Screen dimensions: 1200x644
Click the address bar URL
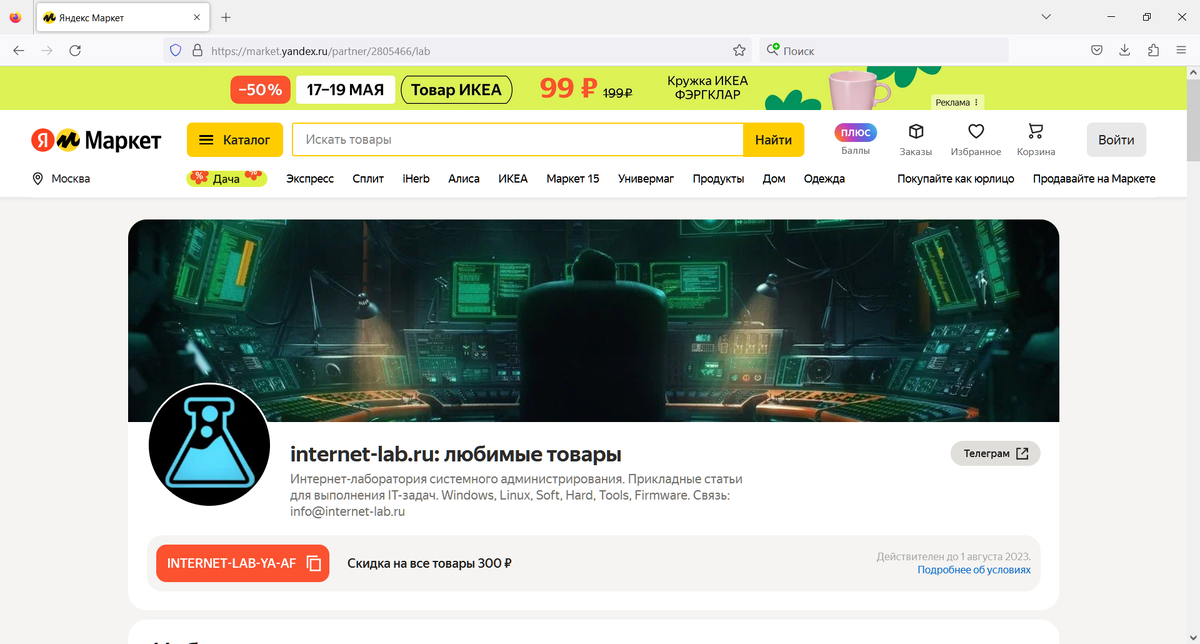[321, 50]
